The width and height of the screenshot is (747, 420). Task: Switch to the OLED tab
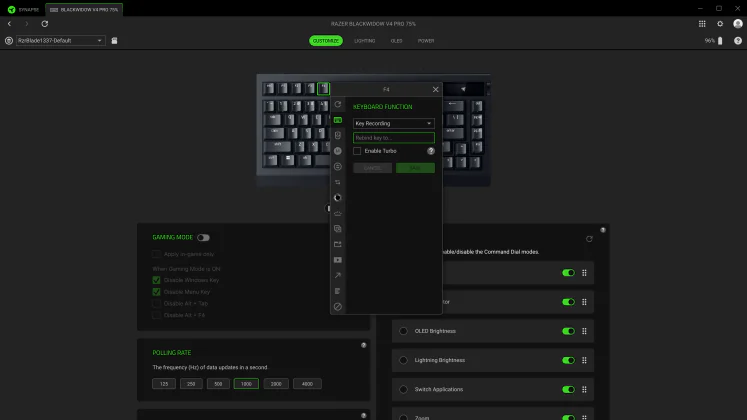coord(396,40)
